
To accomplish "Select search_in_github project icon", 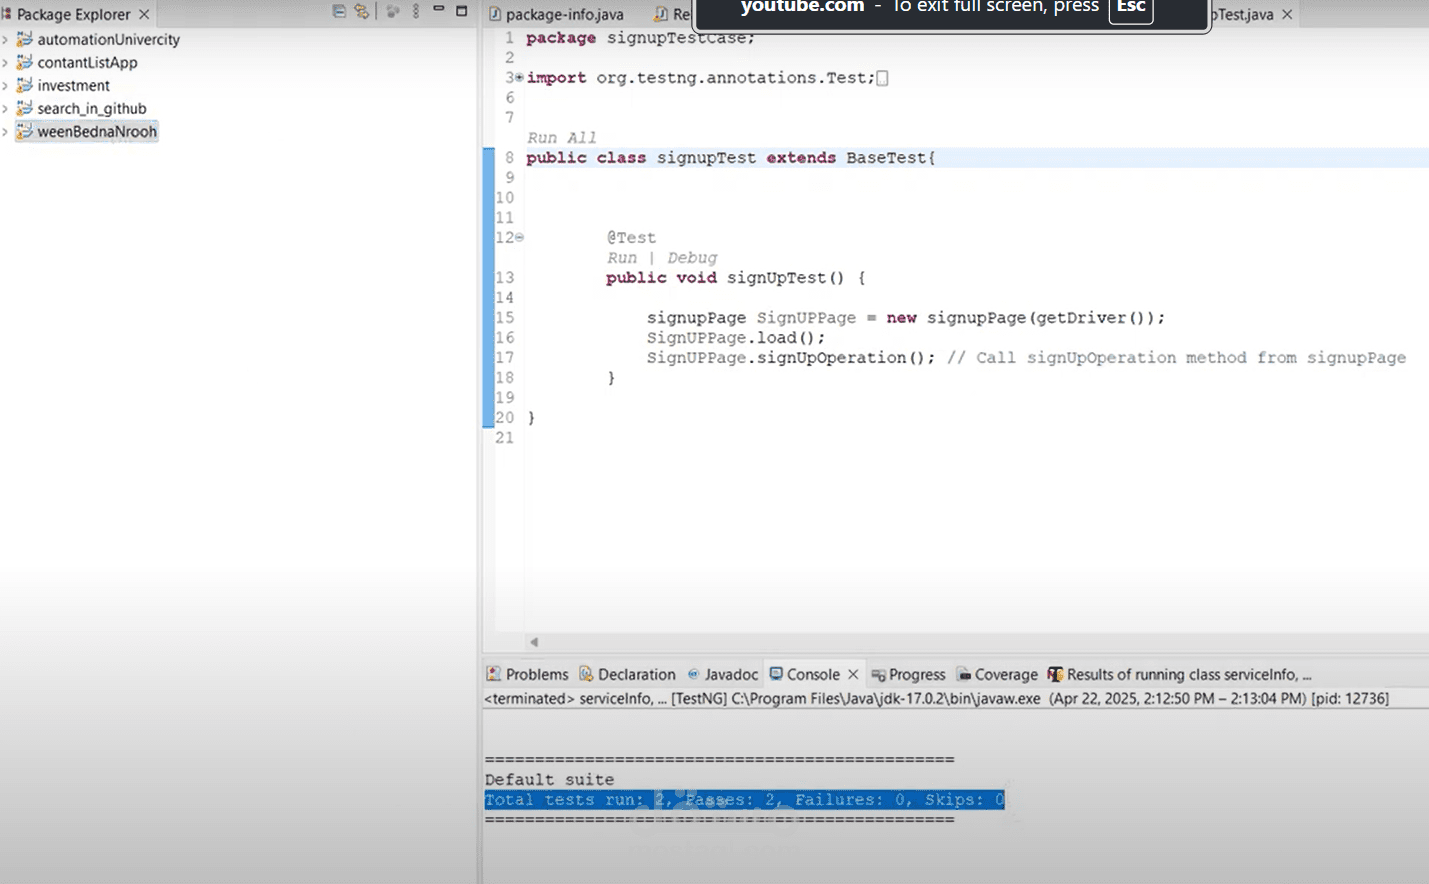I will tap(25, 108).
